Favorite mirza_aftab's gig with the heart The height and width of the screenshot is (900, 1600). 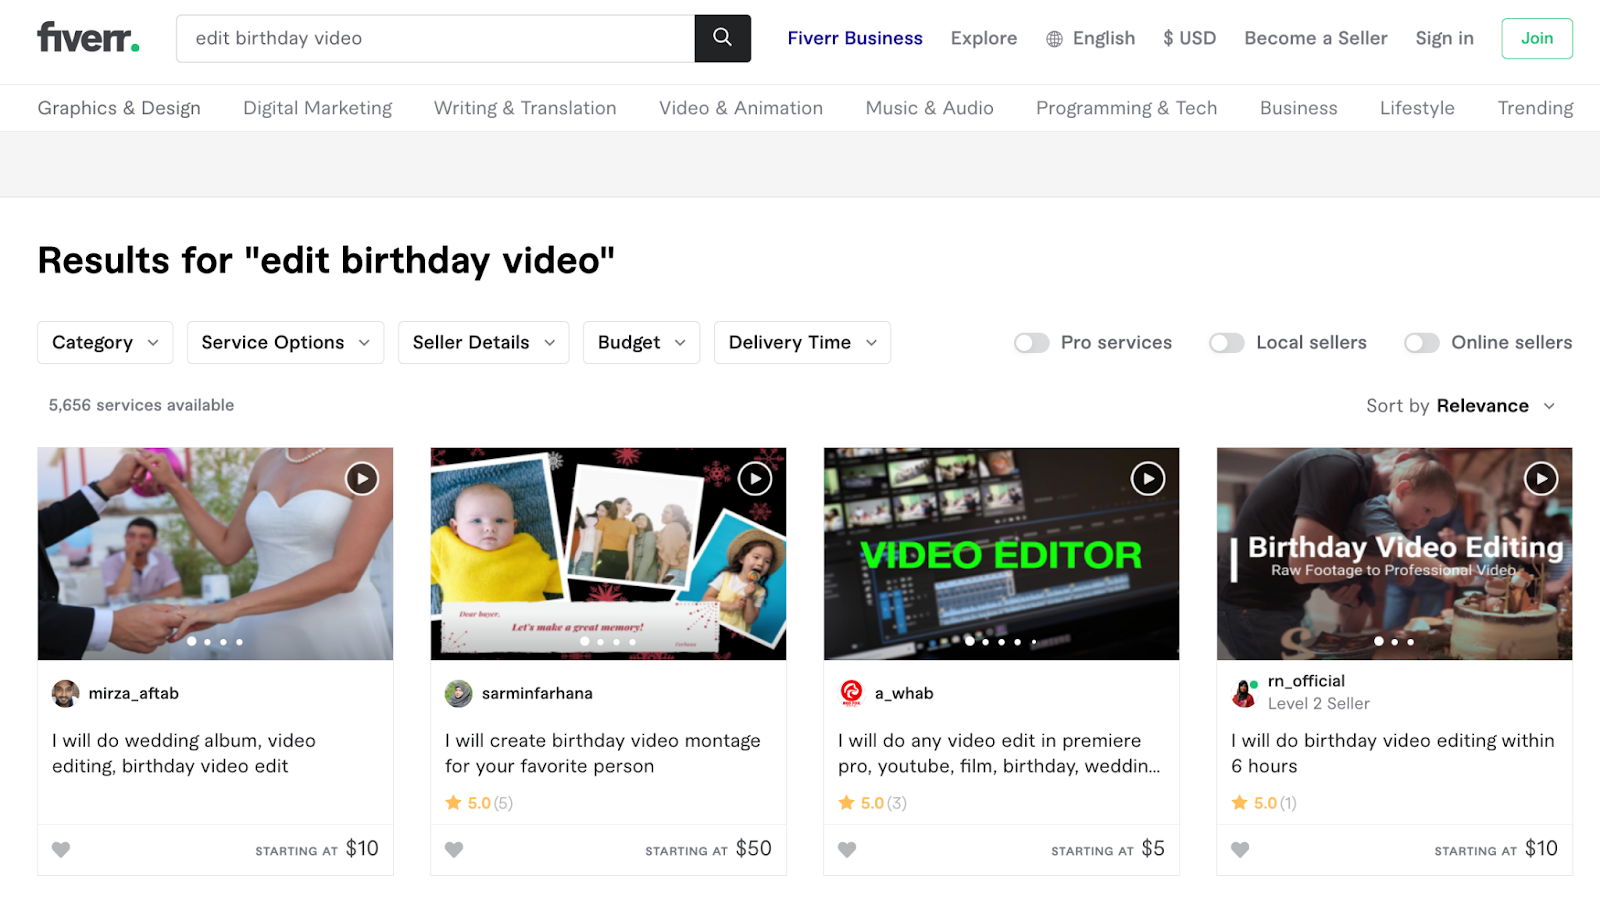pos(61,850)
